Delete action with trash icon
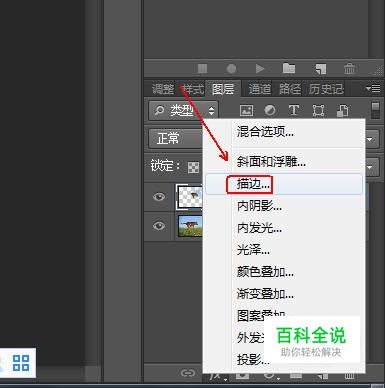 (349, 68)
